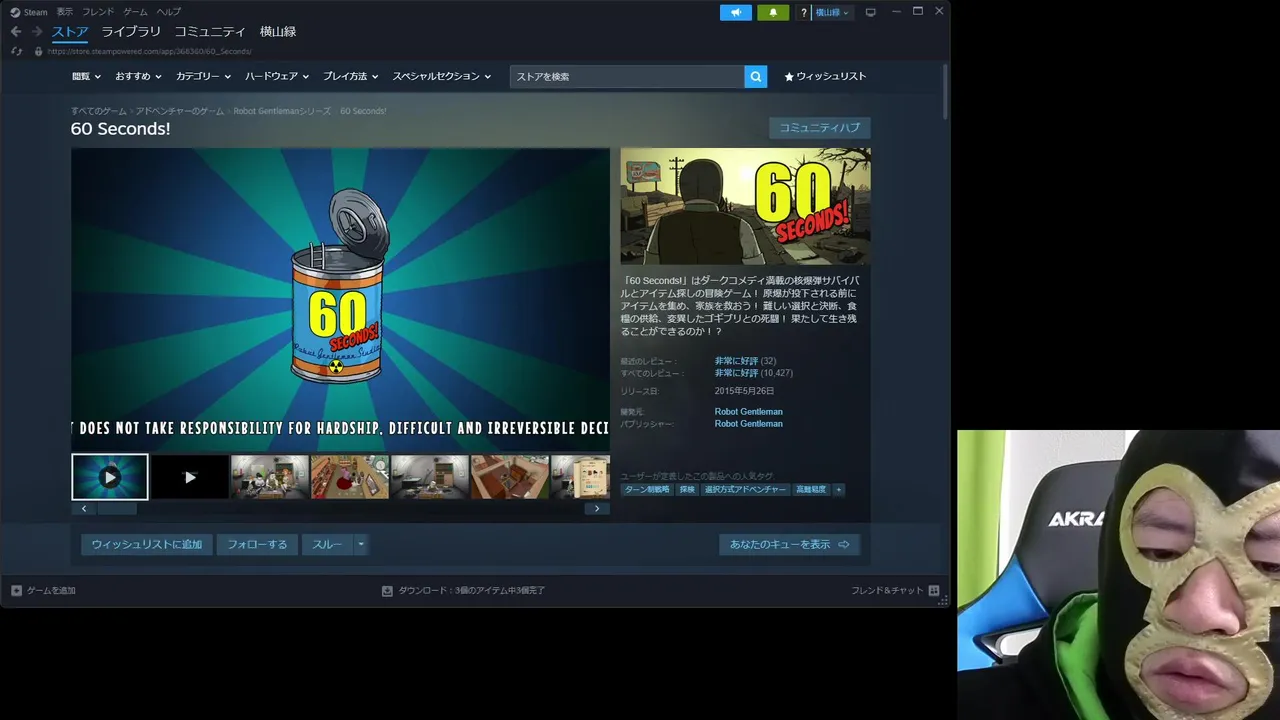
Task: Open the 横山緑 profile tab
Action: pyautogui.click(x=278, y=32)
